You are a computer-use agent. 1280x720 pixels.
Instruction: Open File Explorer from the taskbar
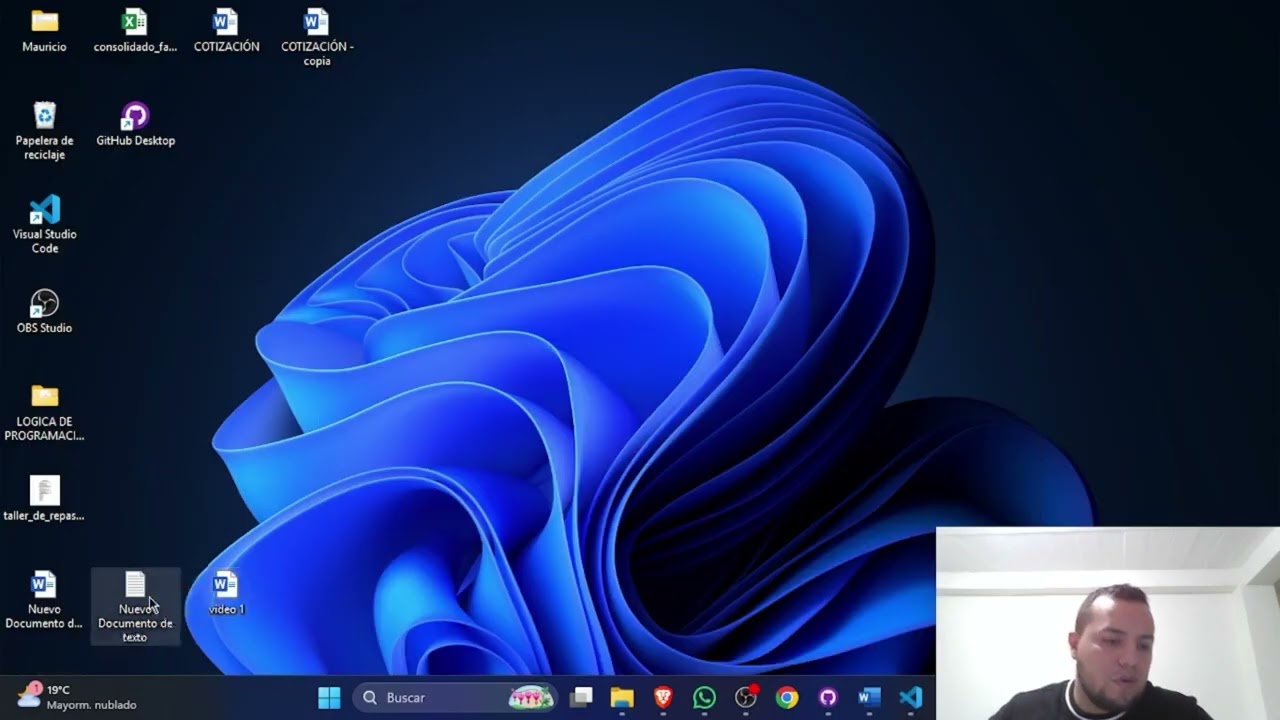622,697
